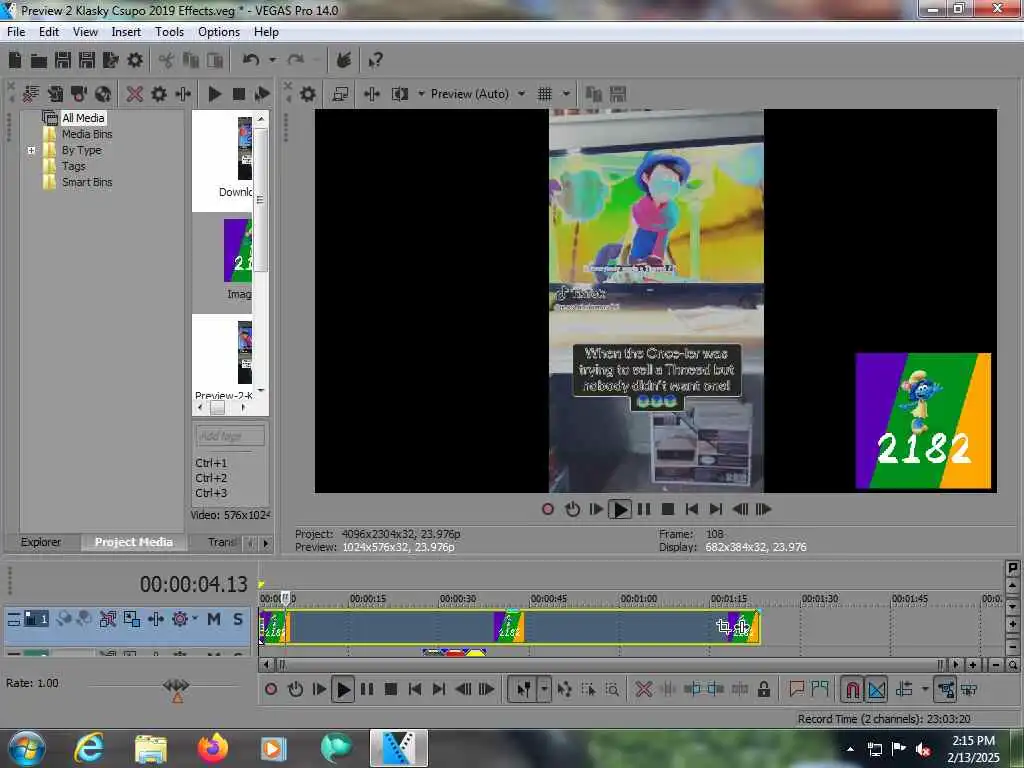This screenshot has height=768, width=1024.
Task: Select the All Media bin
Action: [83, 118]
